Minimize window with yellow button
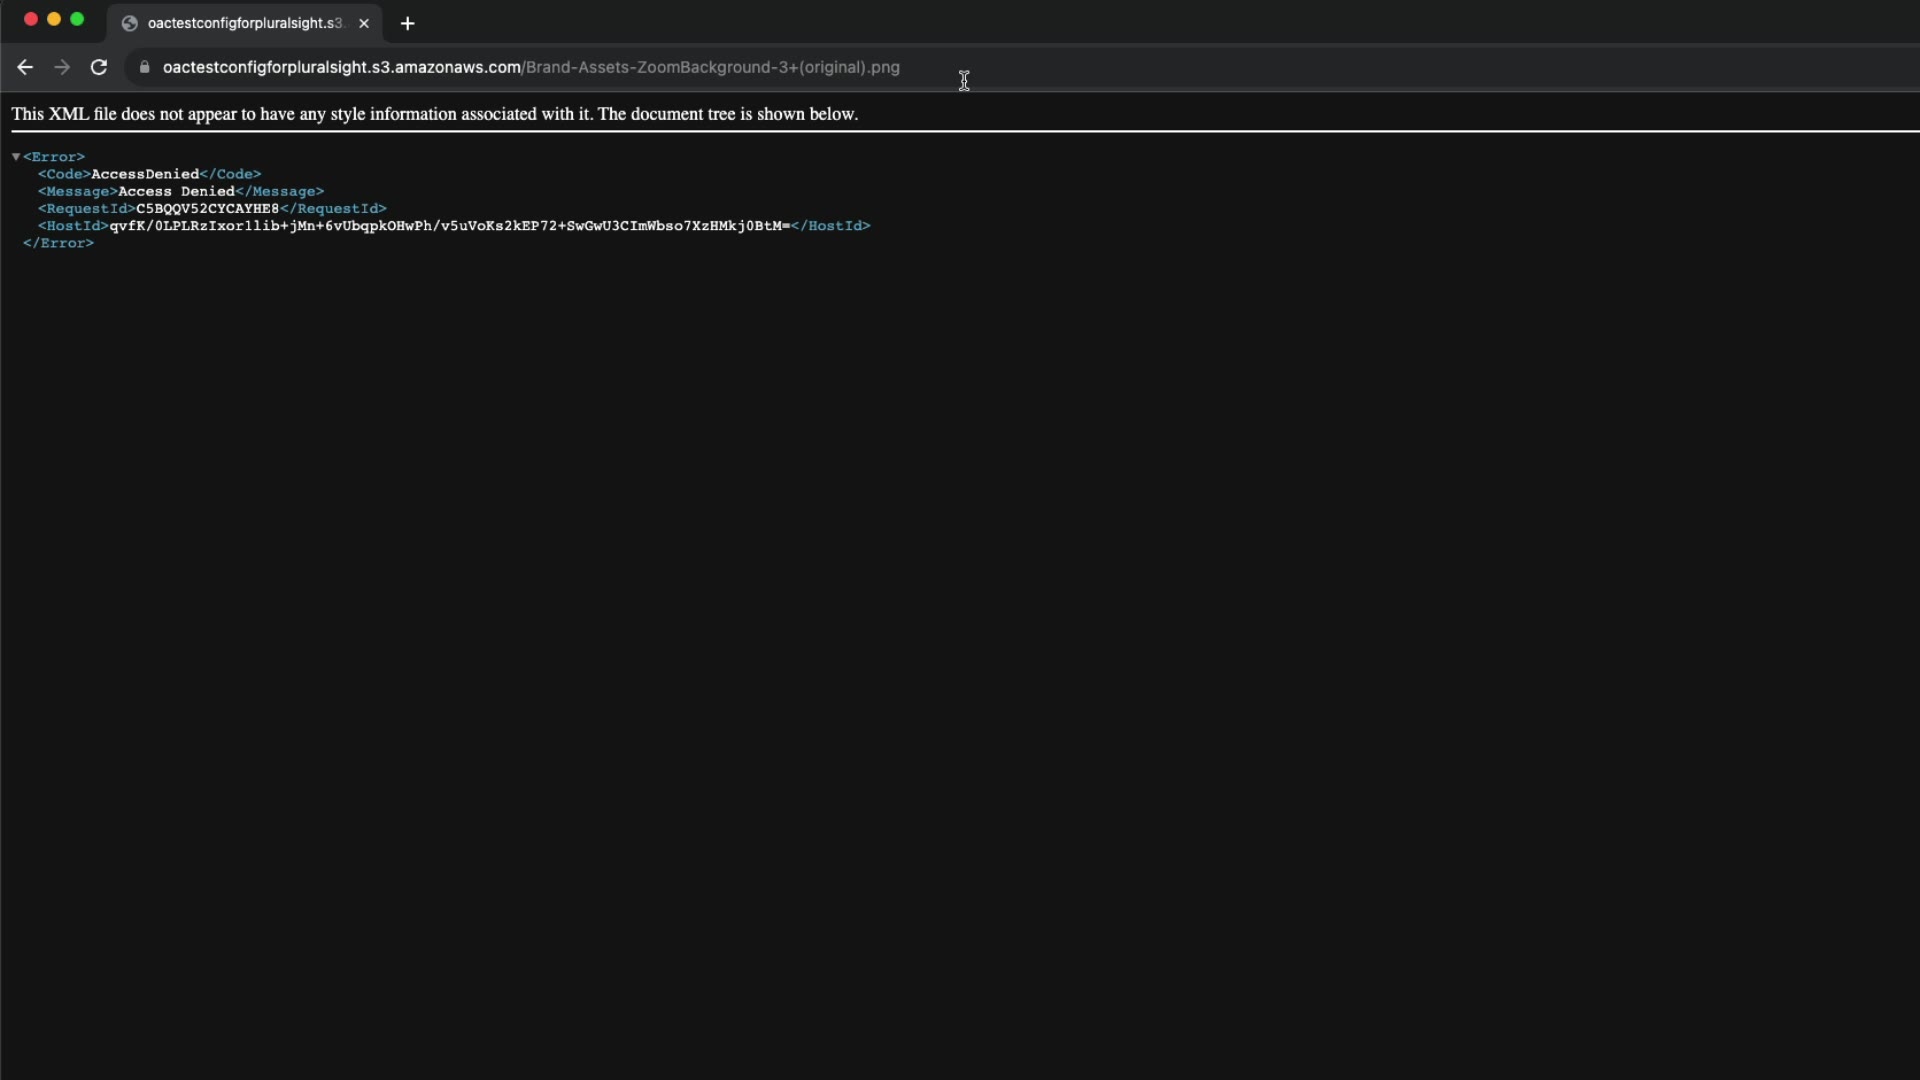 coord(54,19)
